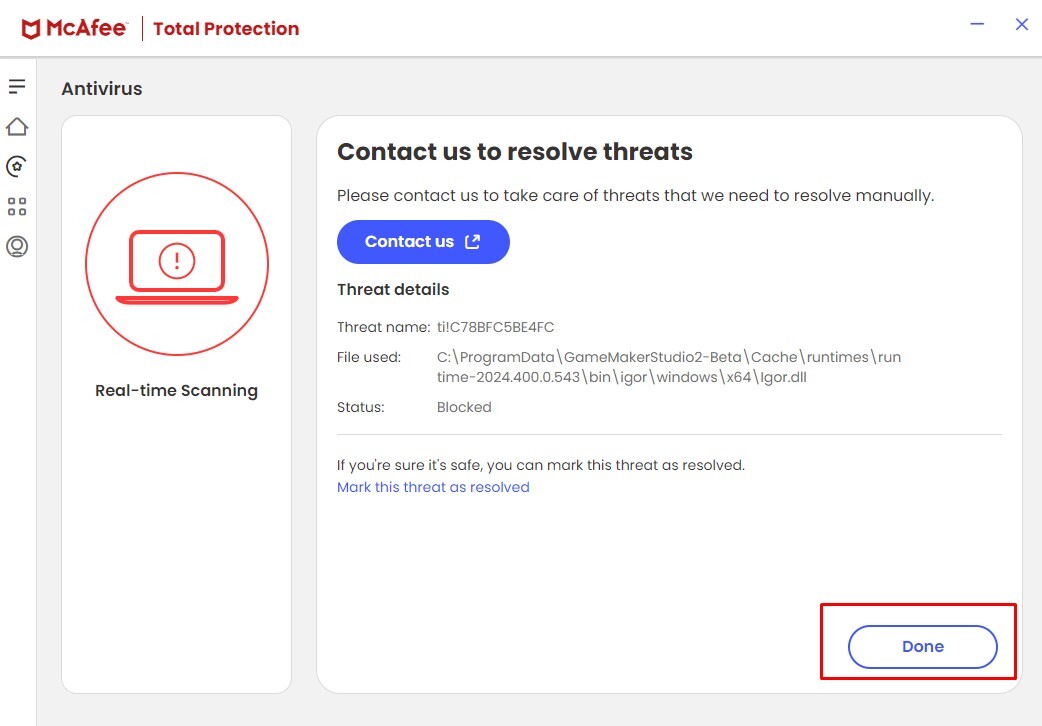Click Mark this threat as resolved link
Image resolution: width=1042 pixels, height=726 pixels.
point(433,487)
